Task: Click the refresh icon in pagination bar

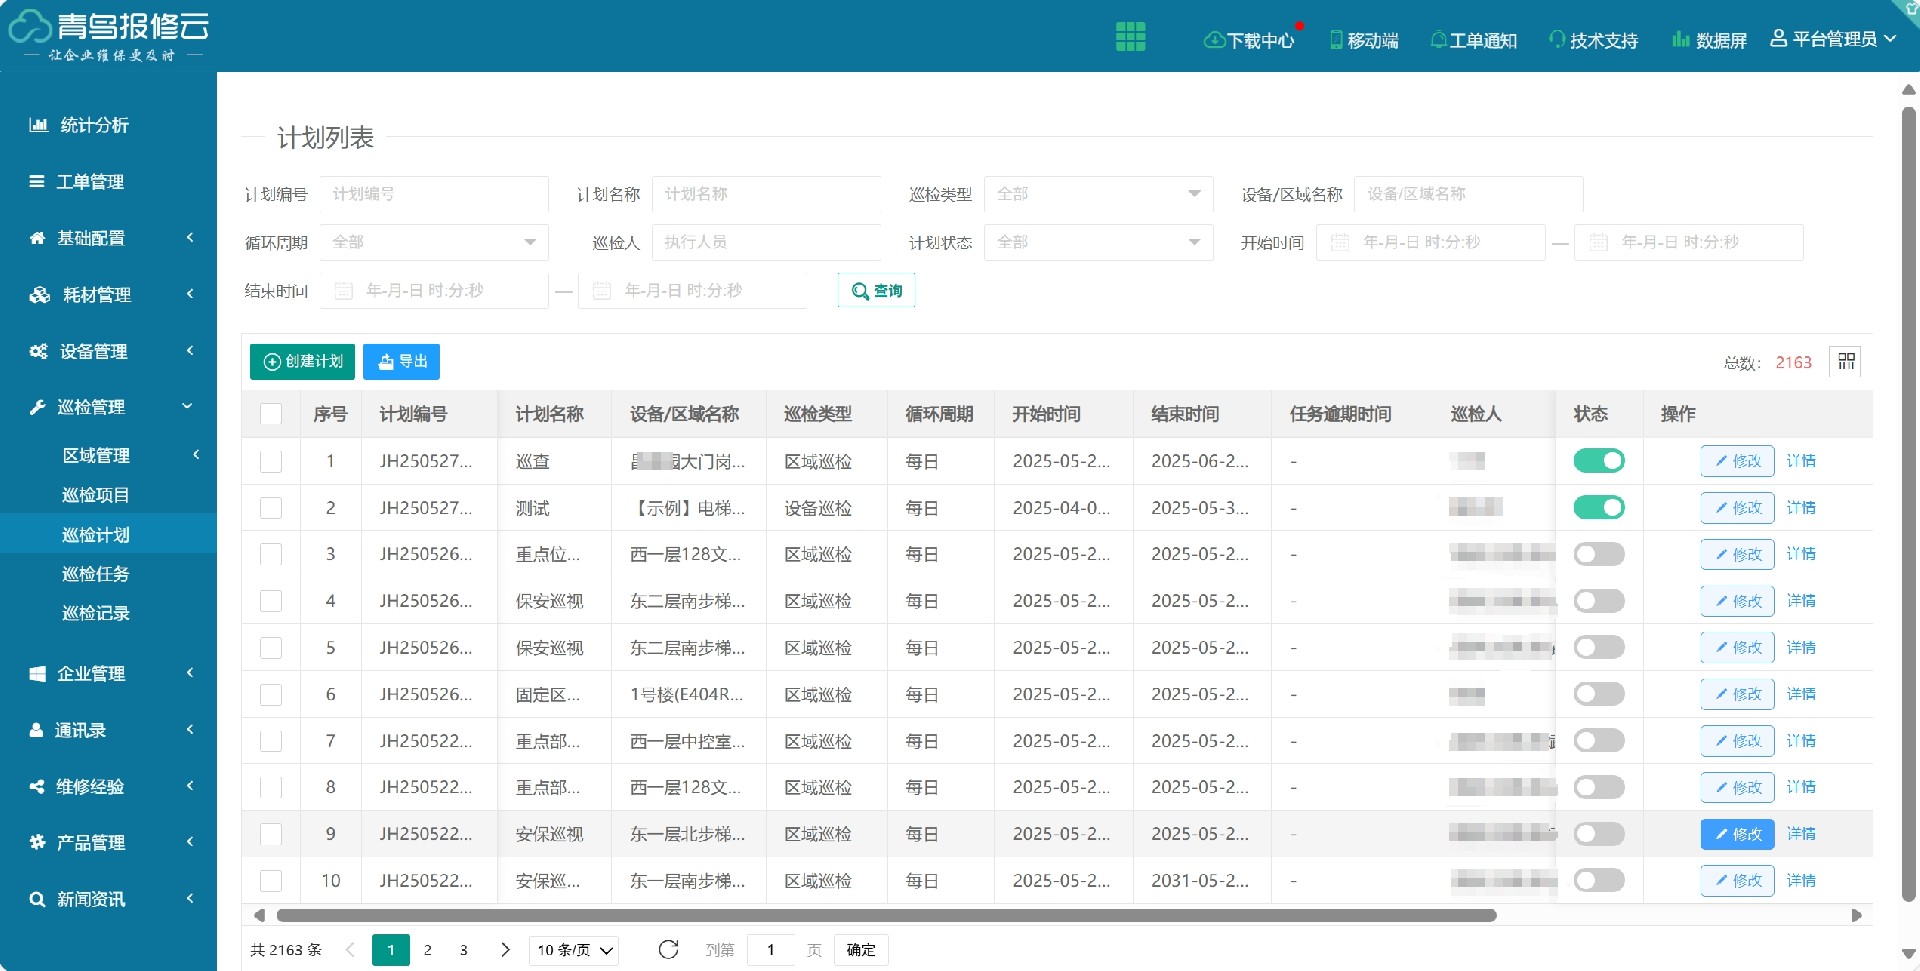Action: point(667,950)
